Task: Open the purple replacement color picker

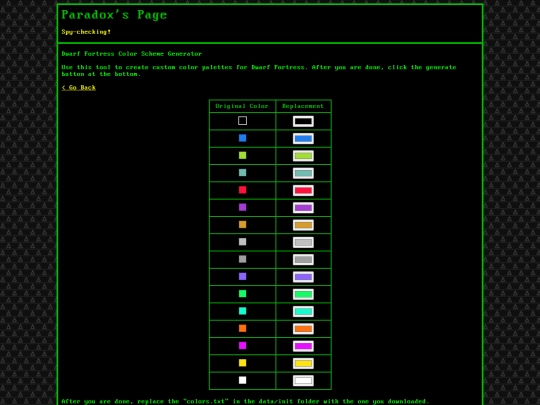Action: (x=303, y=208)
